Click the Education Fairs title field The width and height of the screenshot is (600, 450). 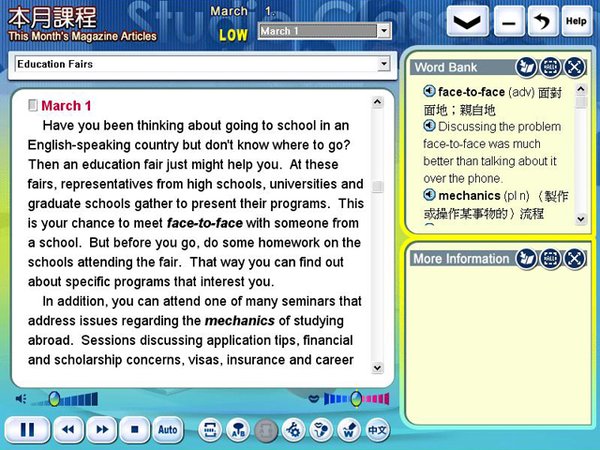pos(202,64)
